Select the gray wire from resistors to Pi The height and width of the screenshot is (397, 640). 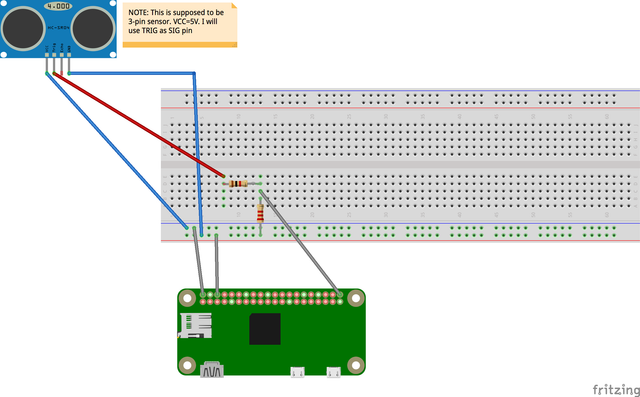(x=300, y=242)
